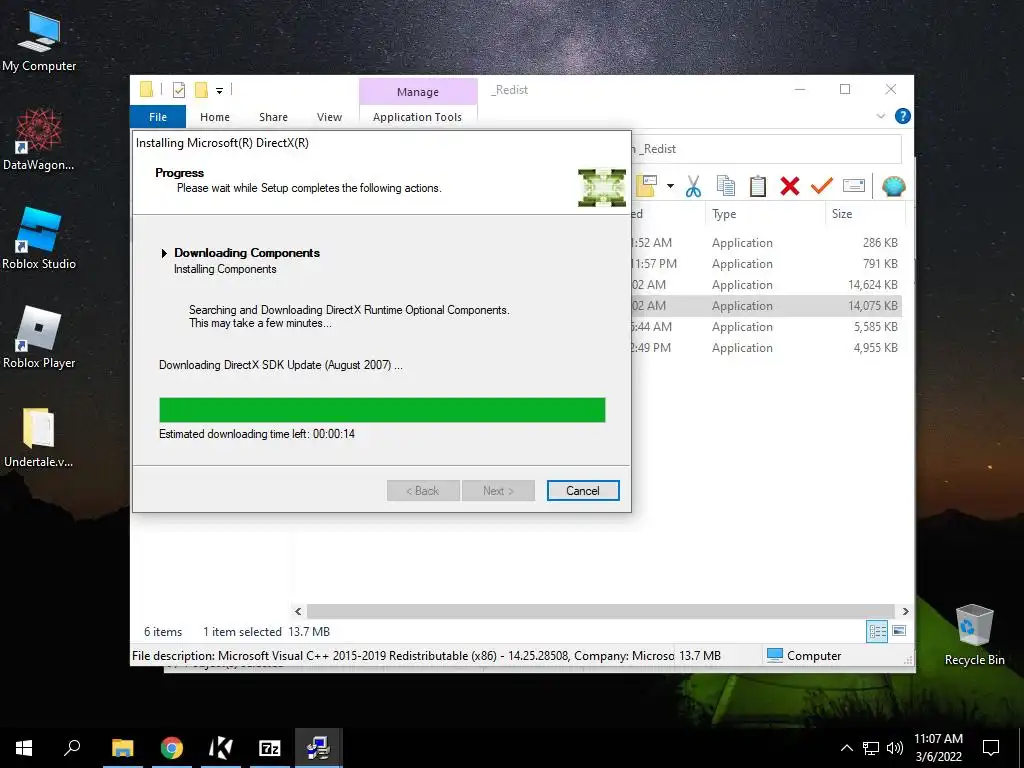The width and height of the screenshot is (1024, 768).
Task: Click the volume speaker tray icon
Action: click(895, 748)
